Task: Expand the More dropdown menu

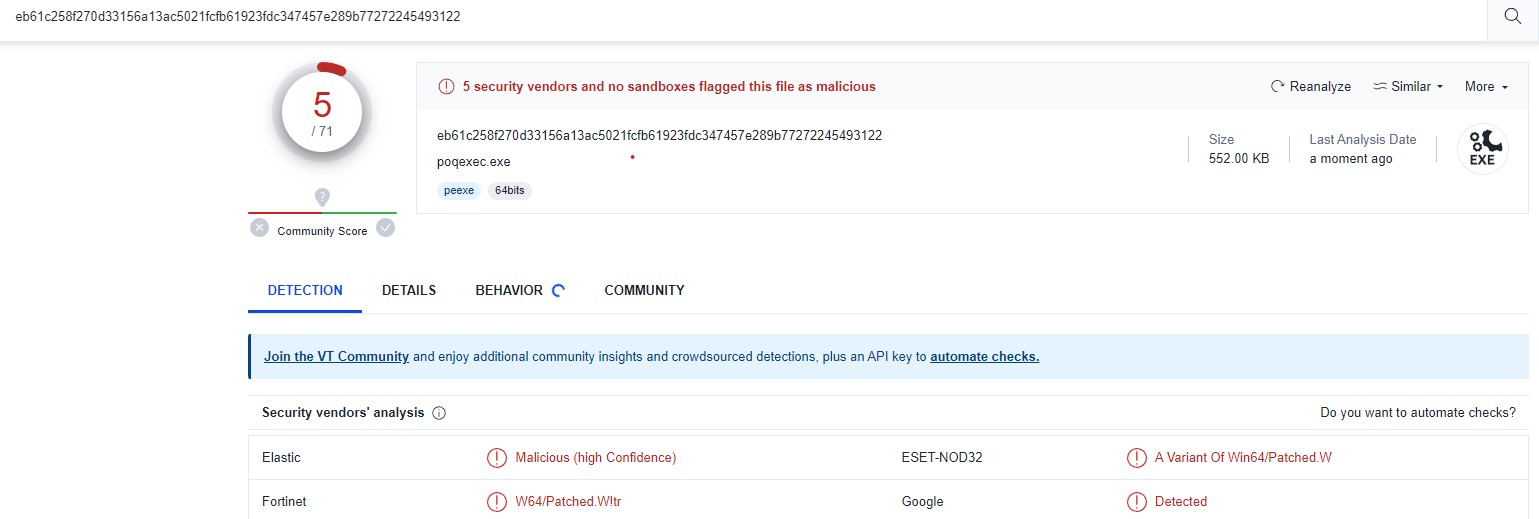Action: [x=1486, y=87]
